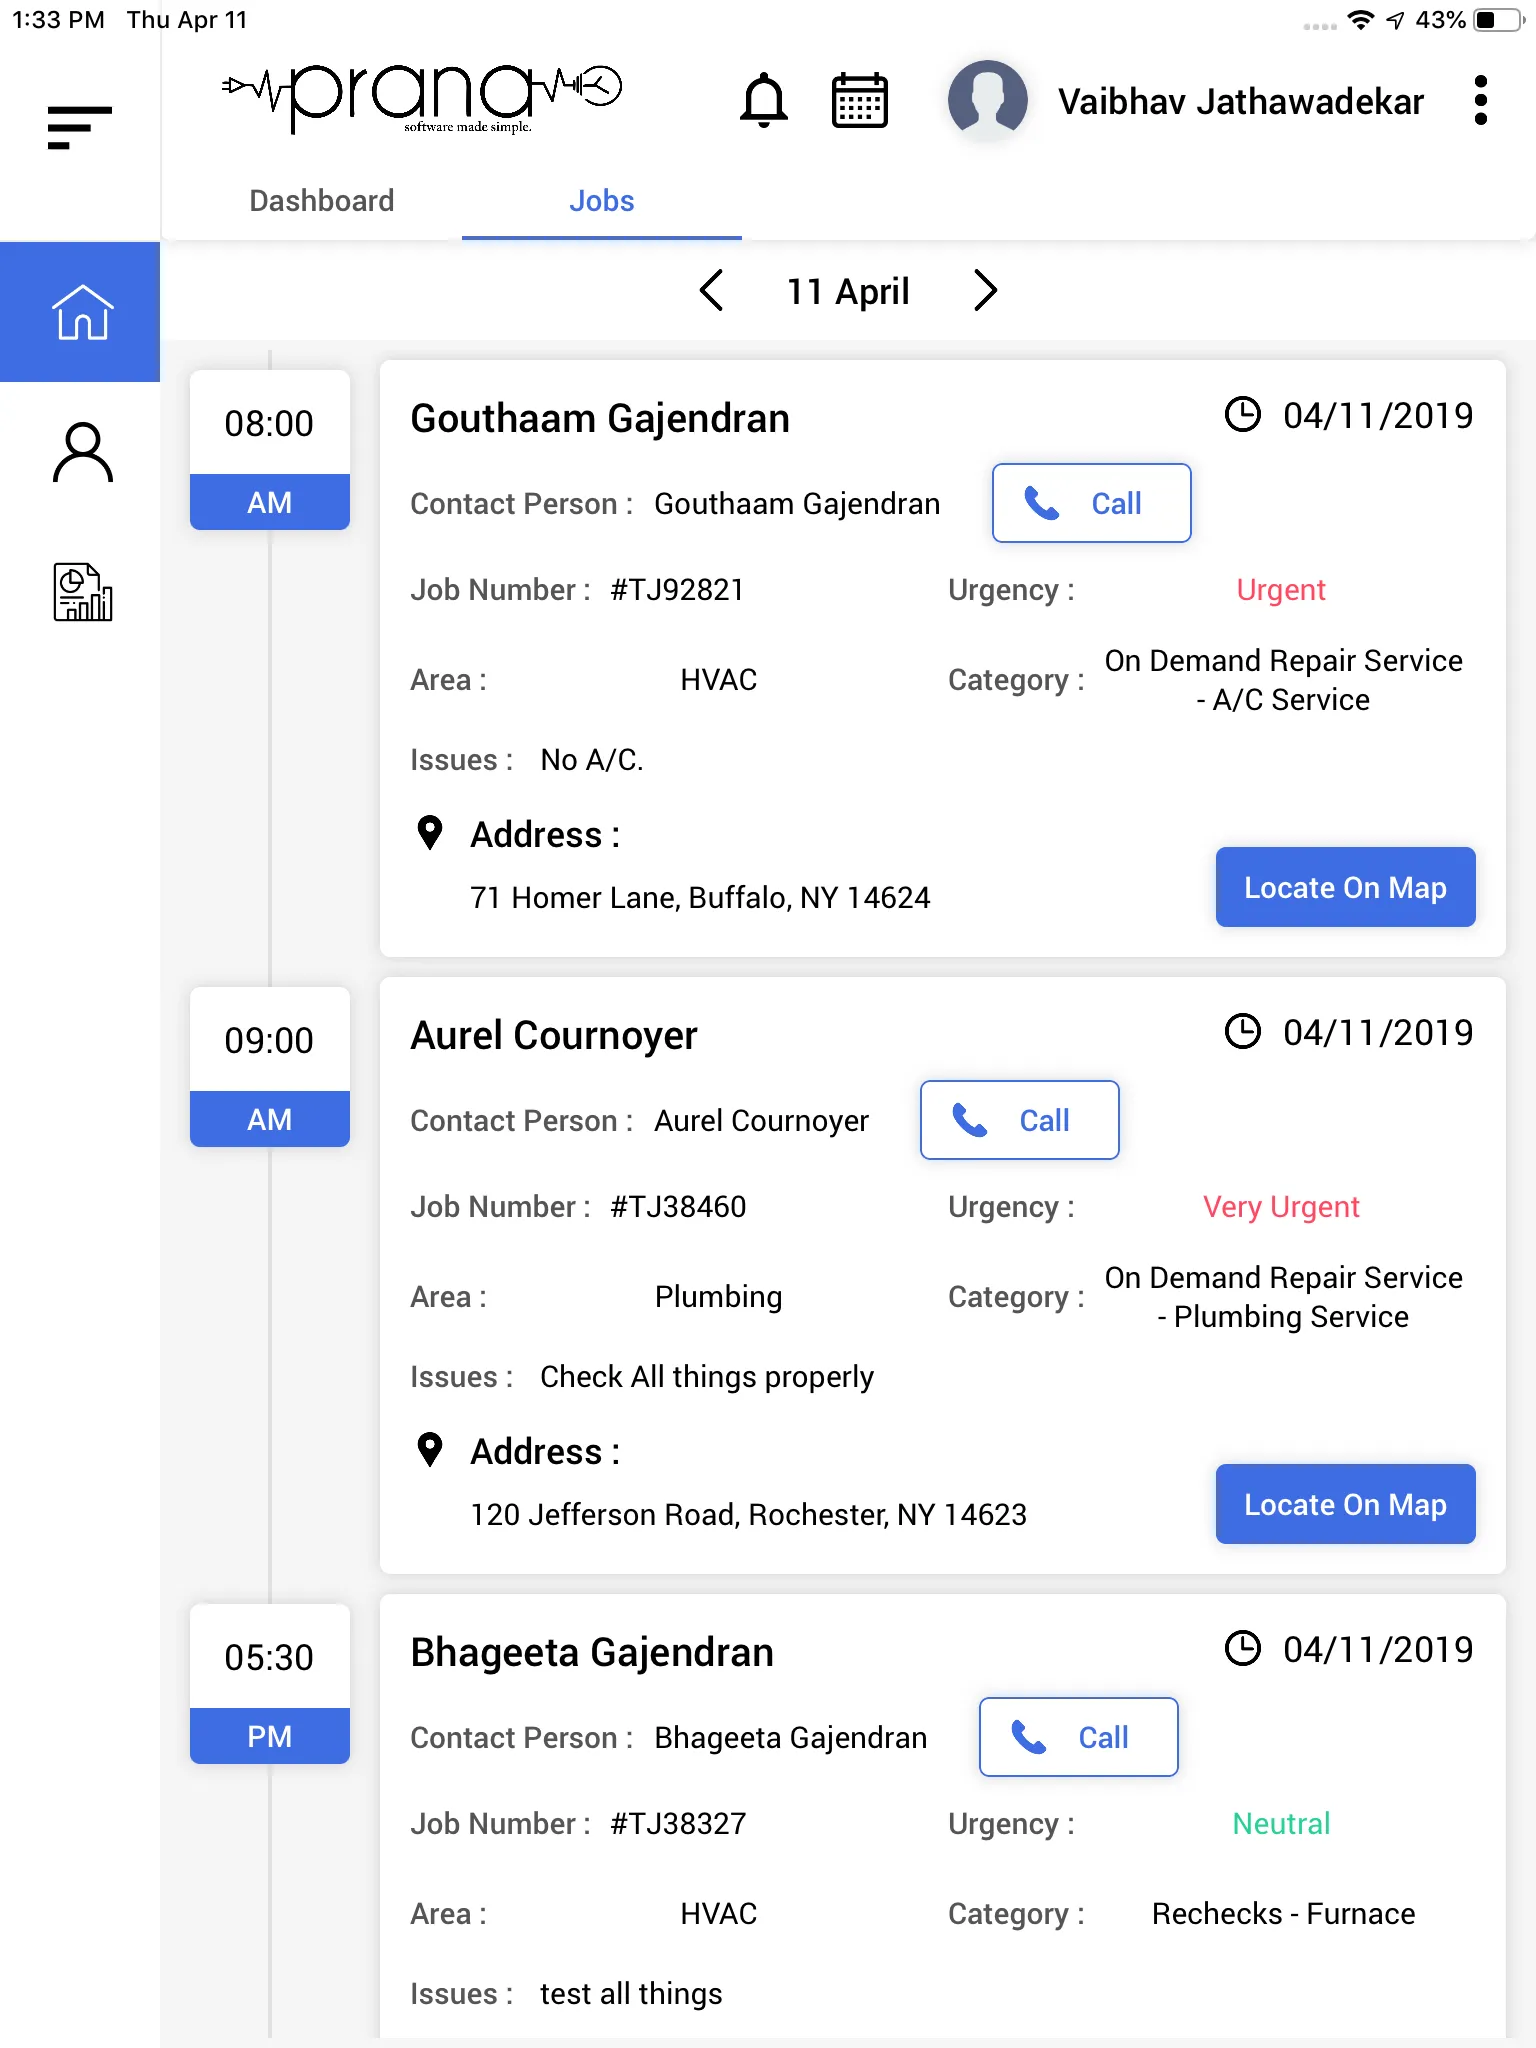Click the phone icon on Bhageeta's Call button
1536x2048 pixels.
[1026, 1737]
